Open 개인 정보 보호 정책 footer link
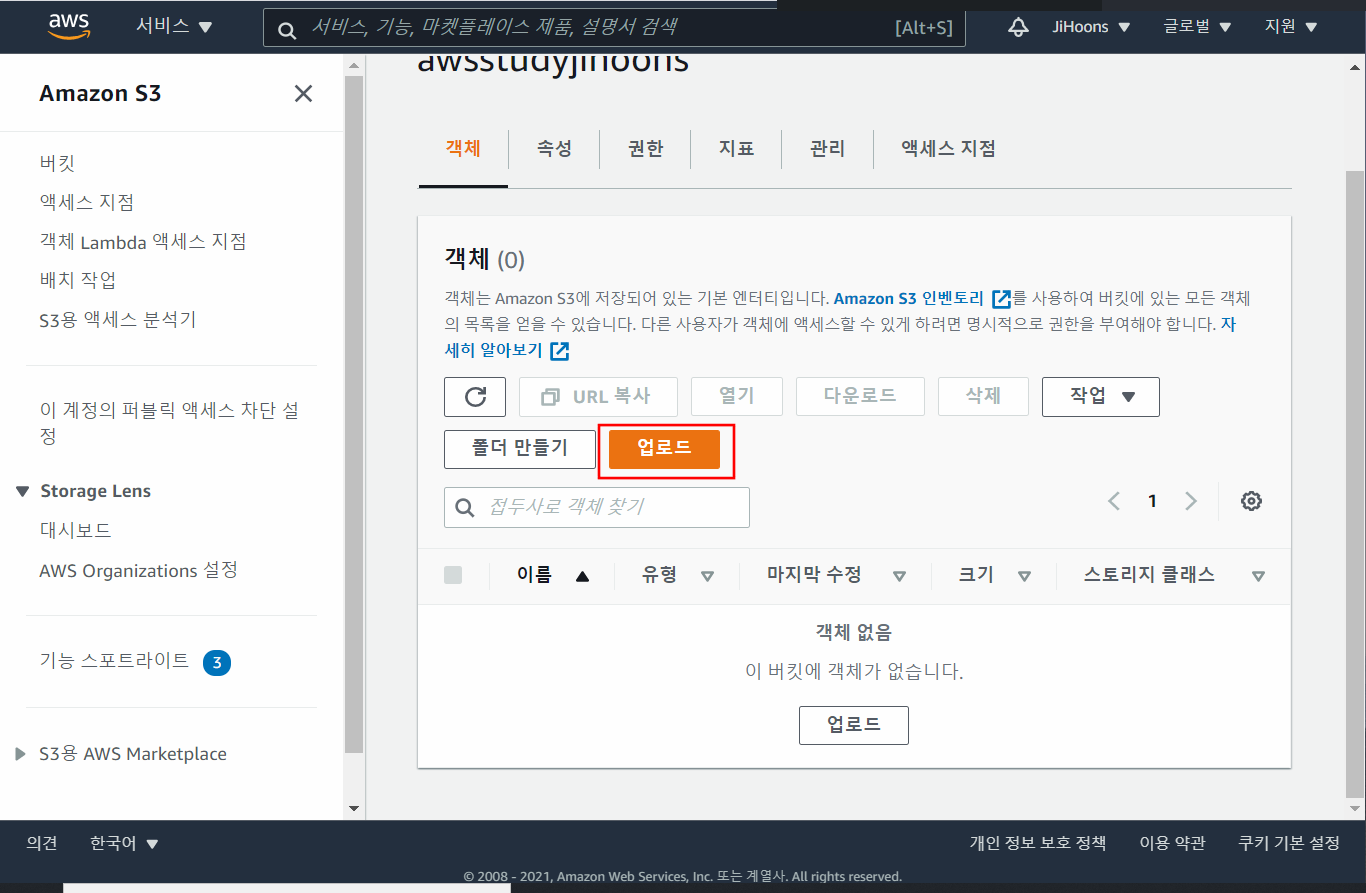Screen dimensions: 1366x893 (x=1038, y=843)
